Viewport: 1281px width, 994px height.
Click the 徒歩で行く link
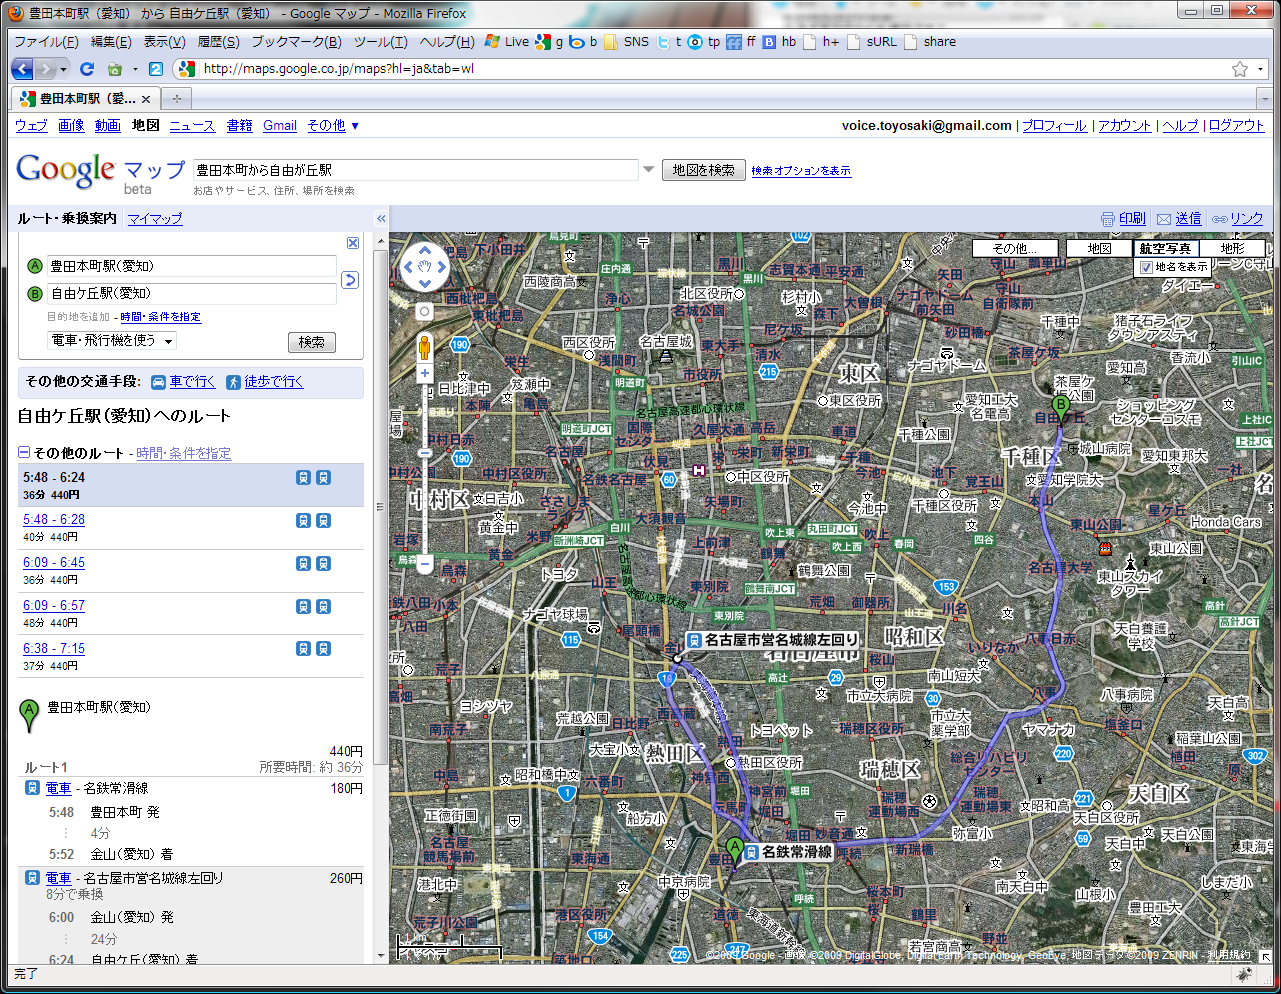[x=274, y=382]
